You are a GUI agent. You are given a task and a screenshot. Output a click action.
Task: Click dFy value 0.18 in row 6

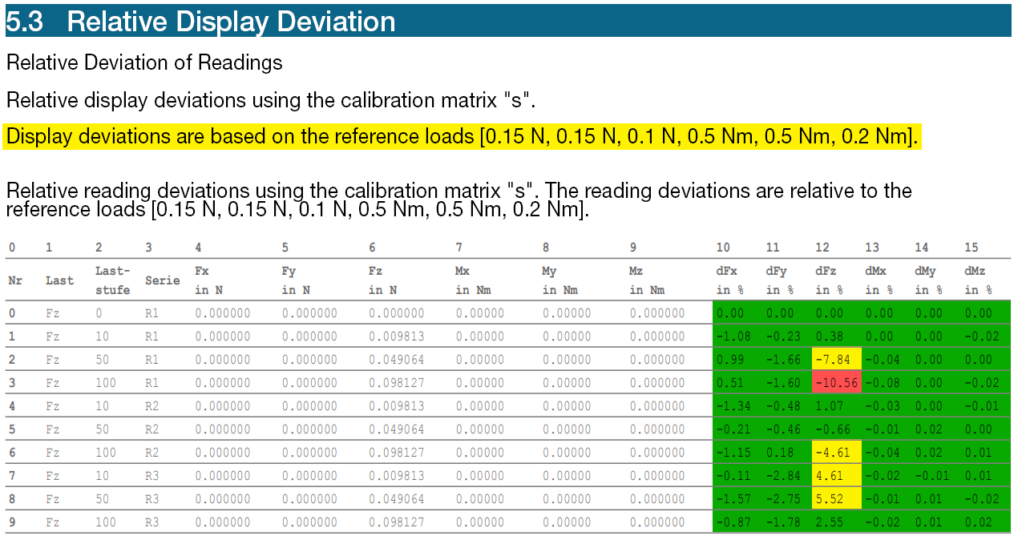click(780, 453)
